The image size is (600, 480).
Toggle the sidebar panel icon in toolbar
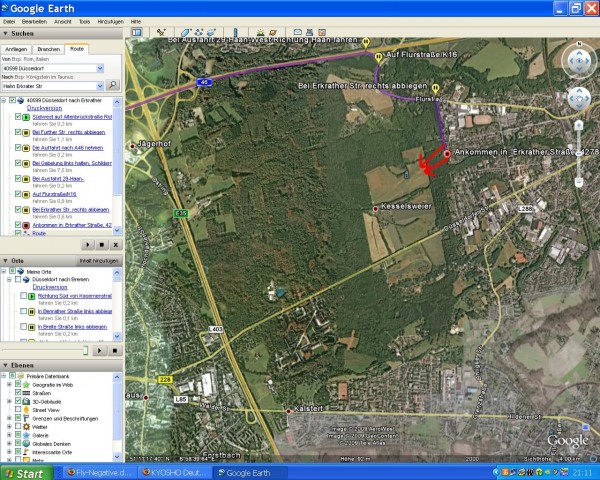pyautogui.click(x=135, y=33)
